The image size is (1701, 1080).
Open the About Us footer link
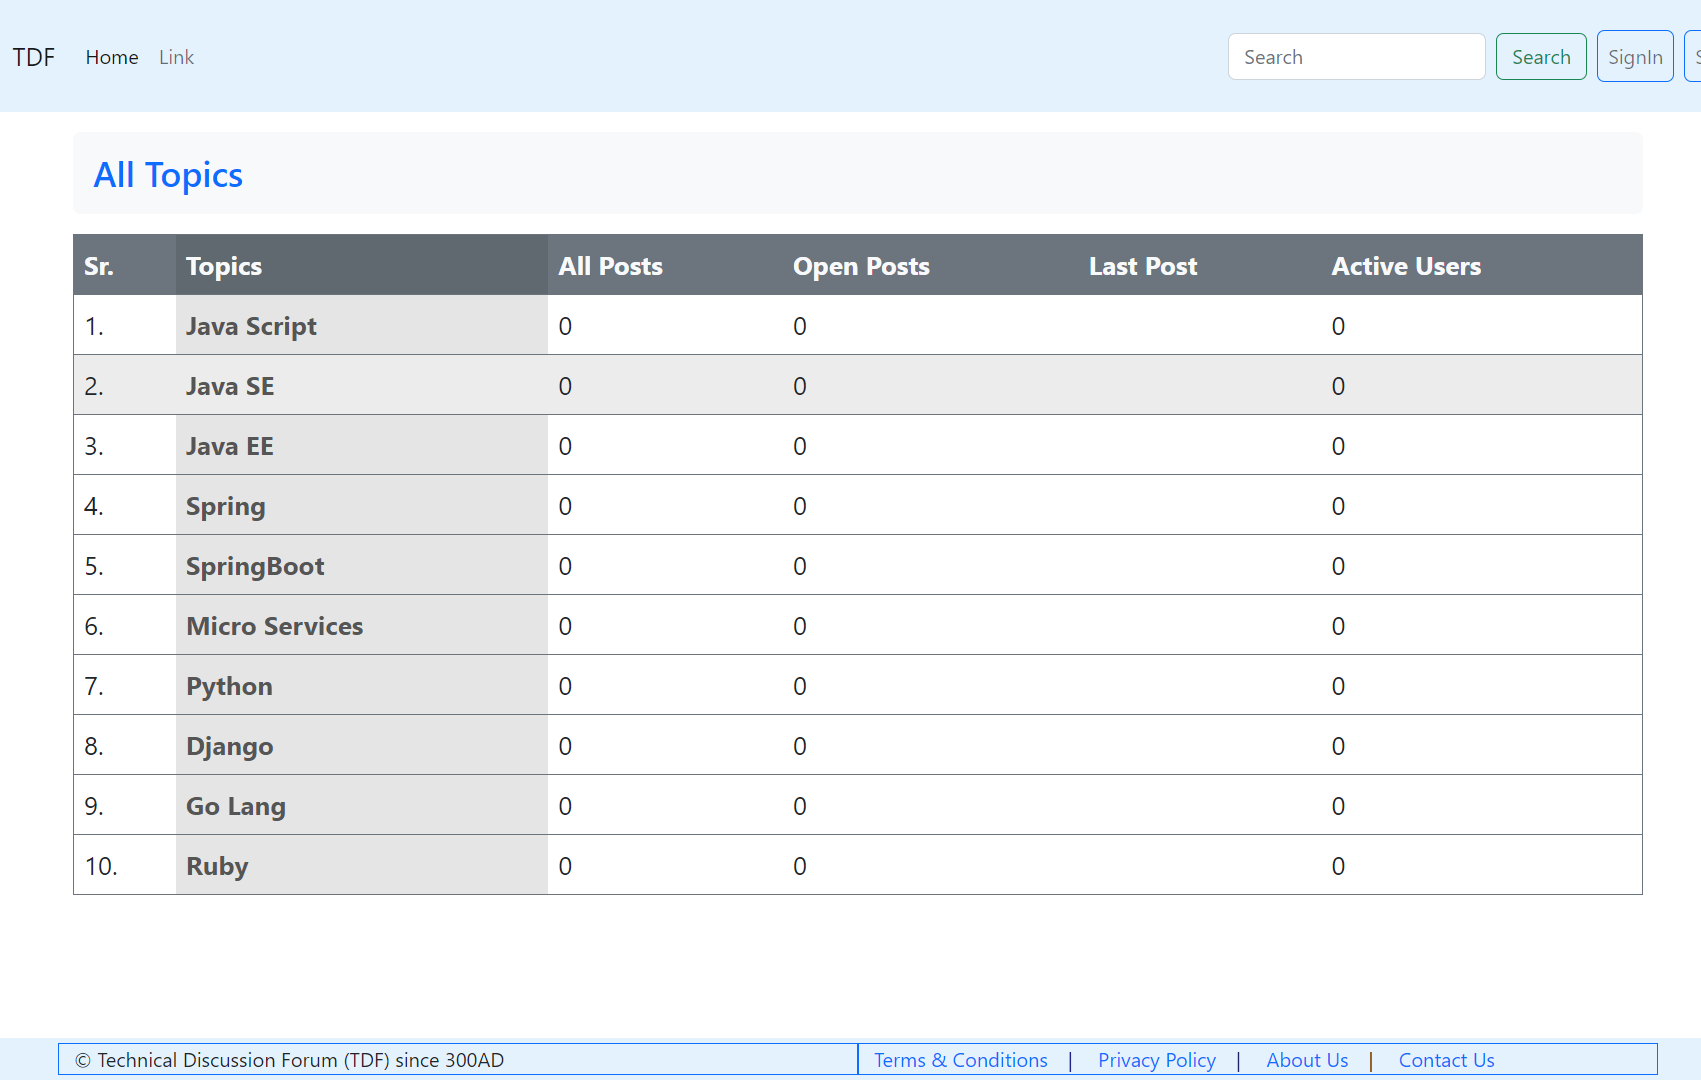point(1307,1060)
